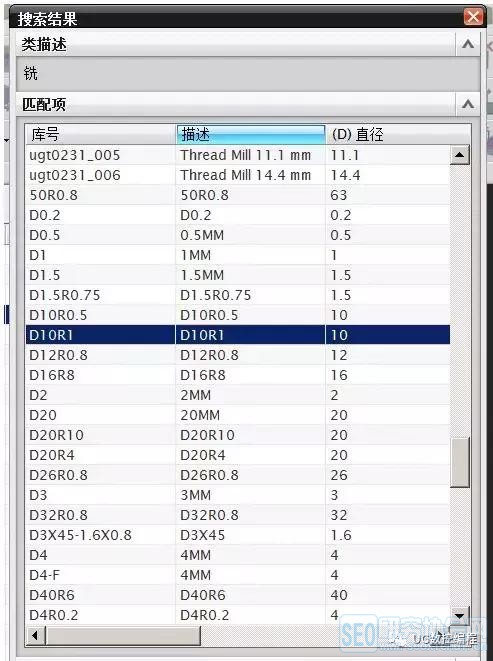Select the ugt0231_005 Thread Mill row
This screenshot has height=661, width=493.
tap(238, 155)
